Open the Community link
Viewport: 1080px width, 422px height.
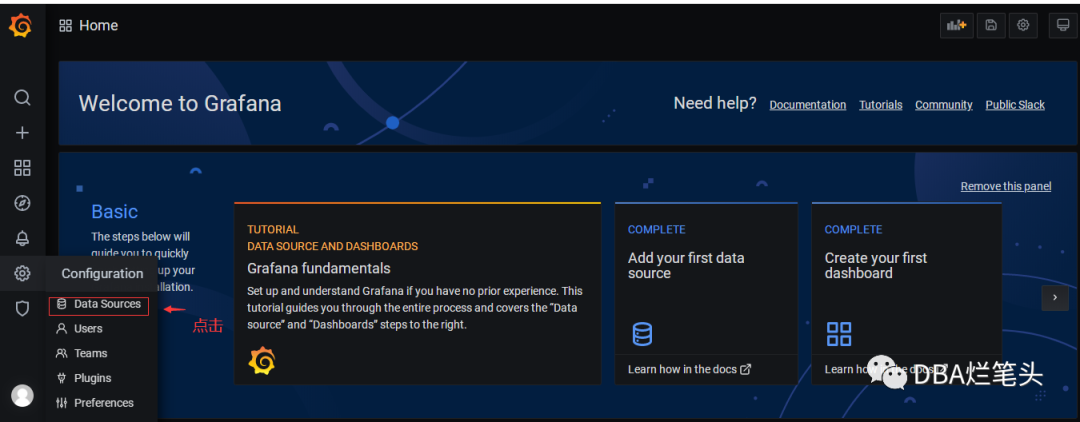pyautogui.click(x=944, y=105)
